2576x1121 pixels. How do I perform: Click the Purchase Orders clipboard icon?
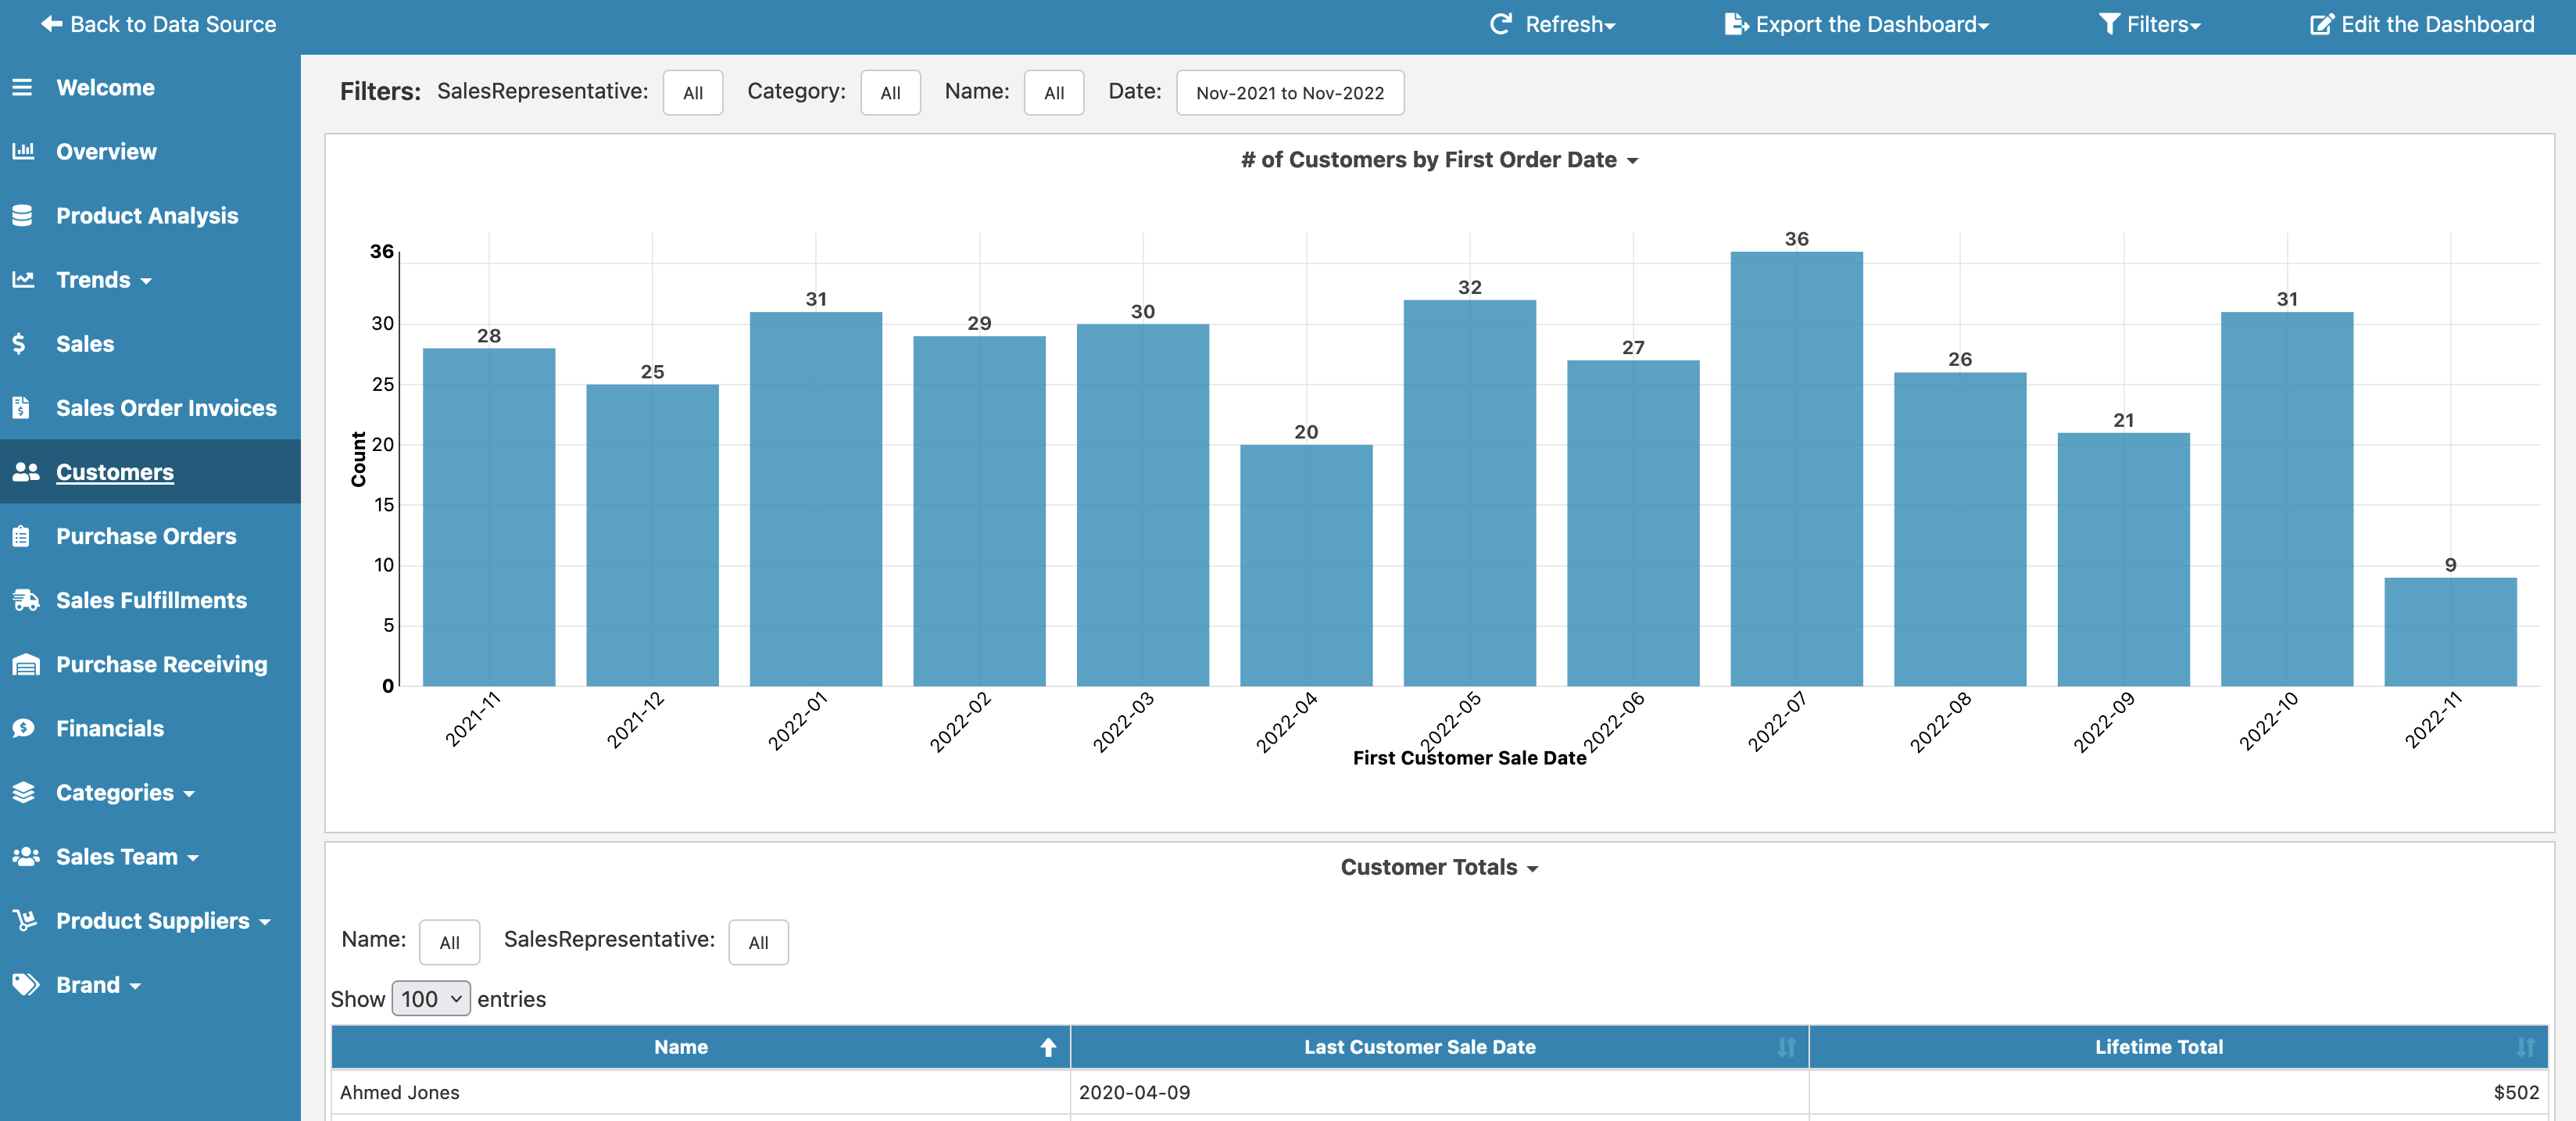click(21, 537)
